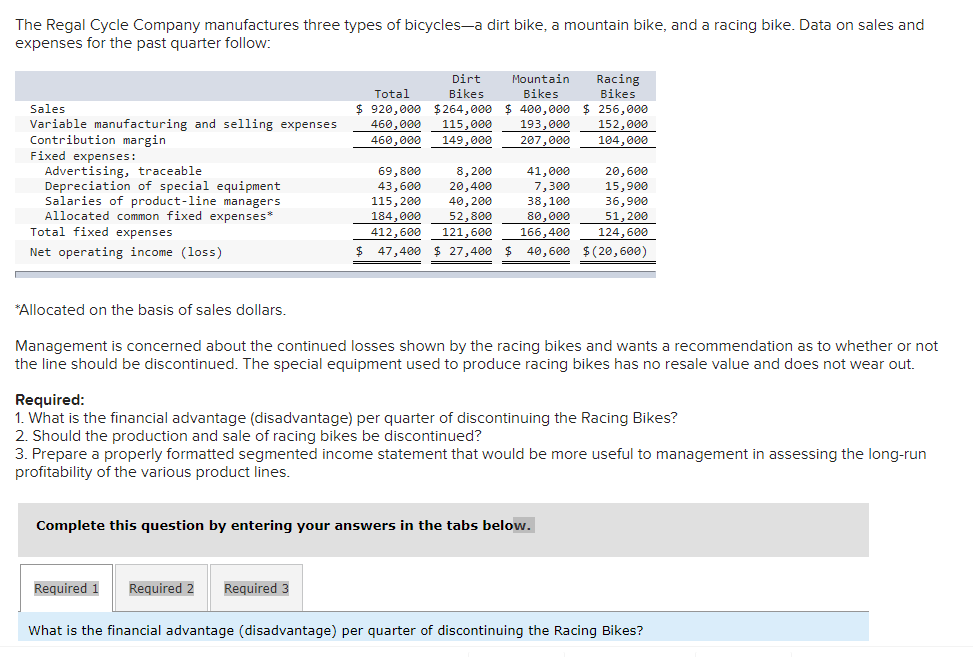Viewport: 973px width, 657px height.
Task: Click Dirt Bikes sales $264,000
Action: [x=462, y=109]
